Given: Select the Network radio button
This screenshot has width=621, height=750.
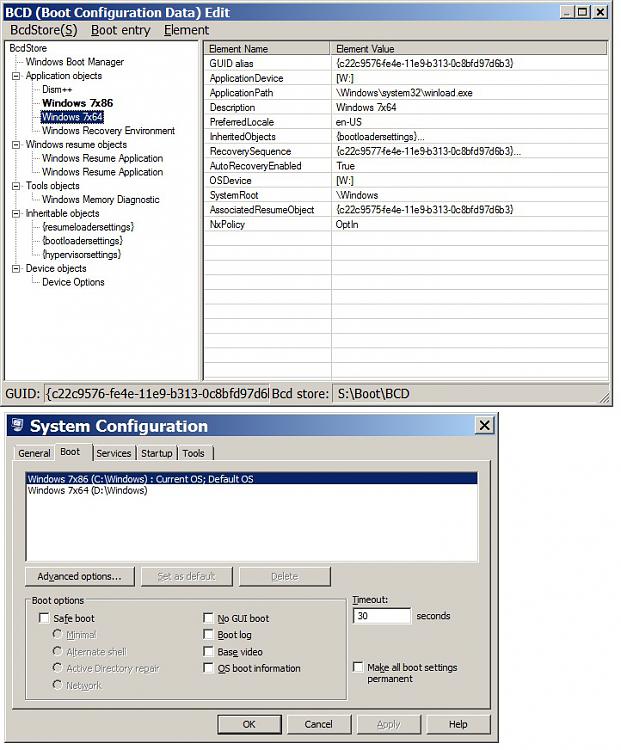Looking at the screenshot, I should (x=57, y=684).
